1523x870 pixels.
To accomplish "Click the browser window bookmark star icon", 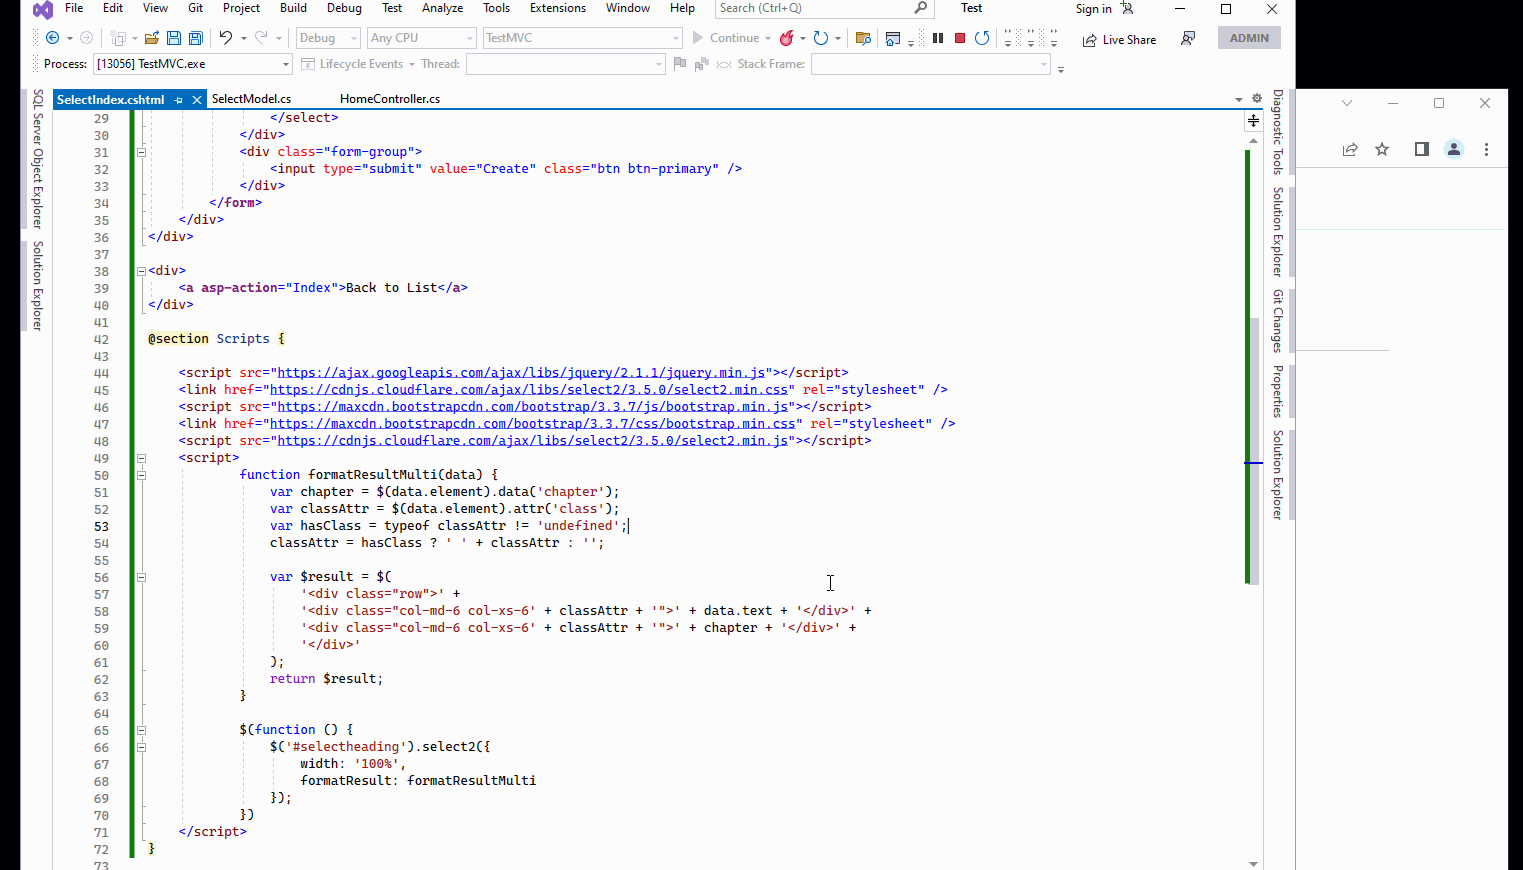I will pyautogui.click(x=1382, y=149).
